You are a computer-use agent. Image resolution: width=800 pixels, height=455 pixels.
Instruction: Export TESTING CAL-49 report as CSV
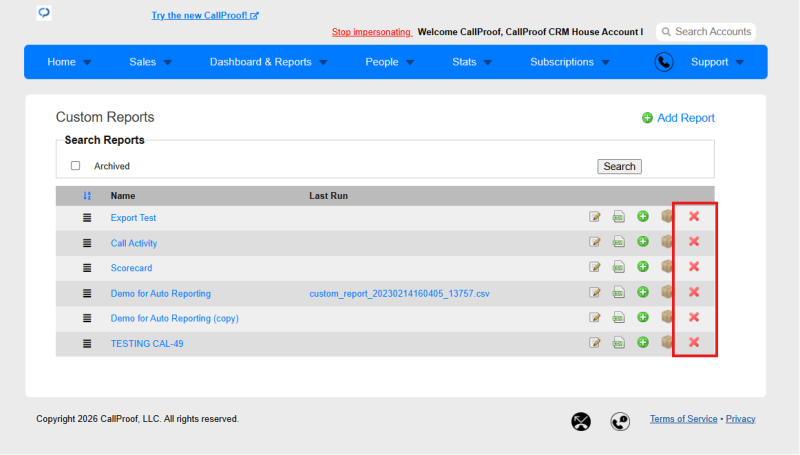tap(618, 343)
